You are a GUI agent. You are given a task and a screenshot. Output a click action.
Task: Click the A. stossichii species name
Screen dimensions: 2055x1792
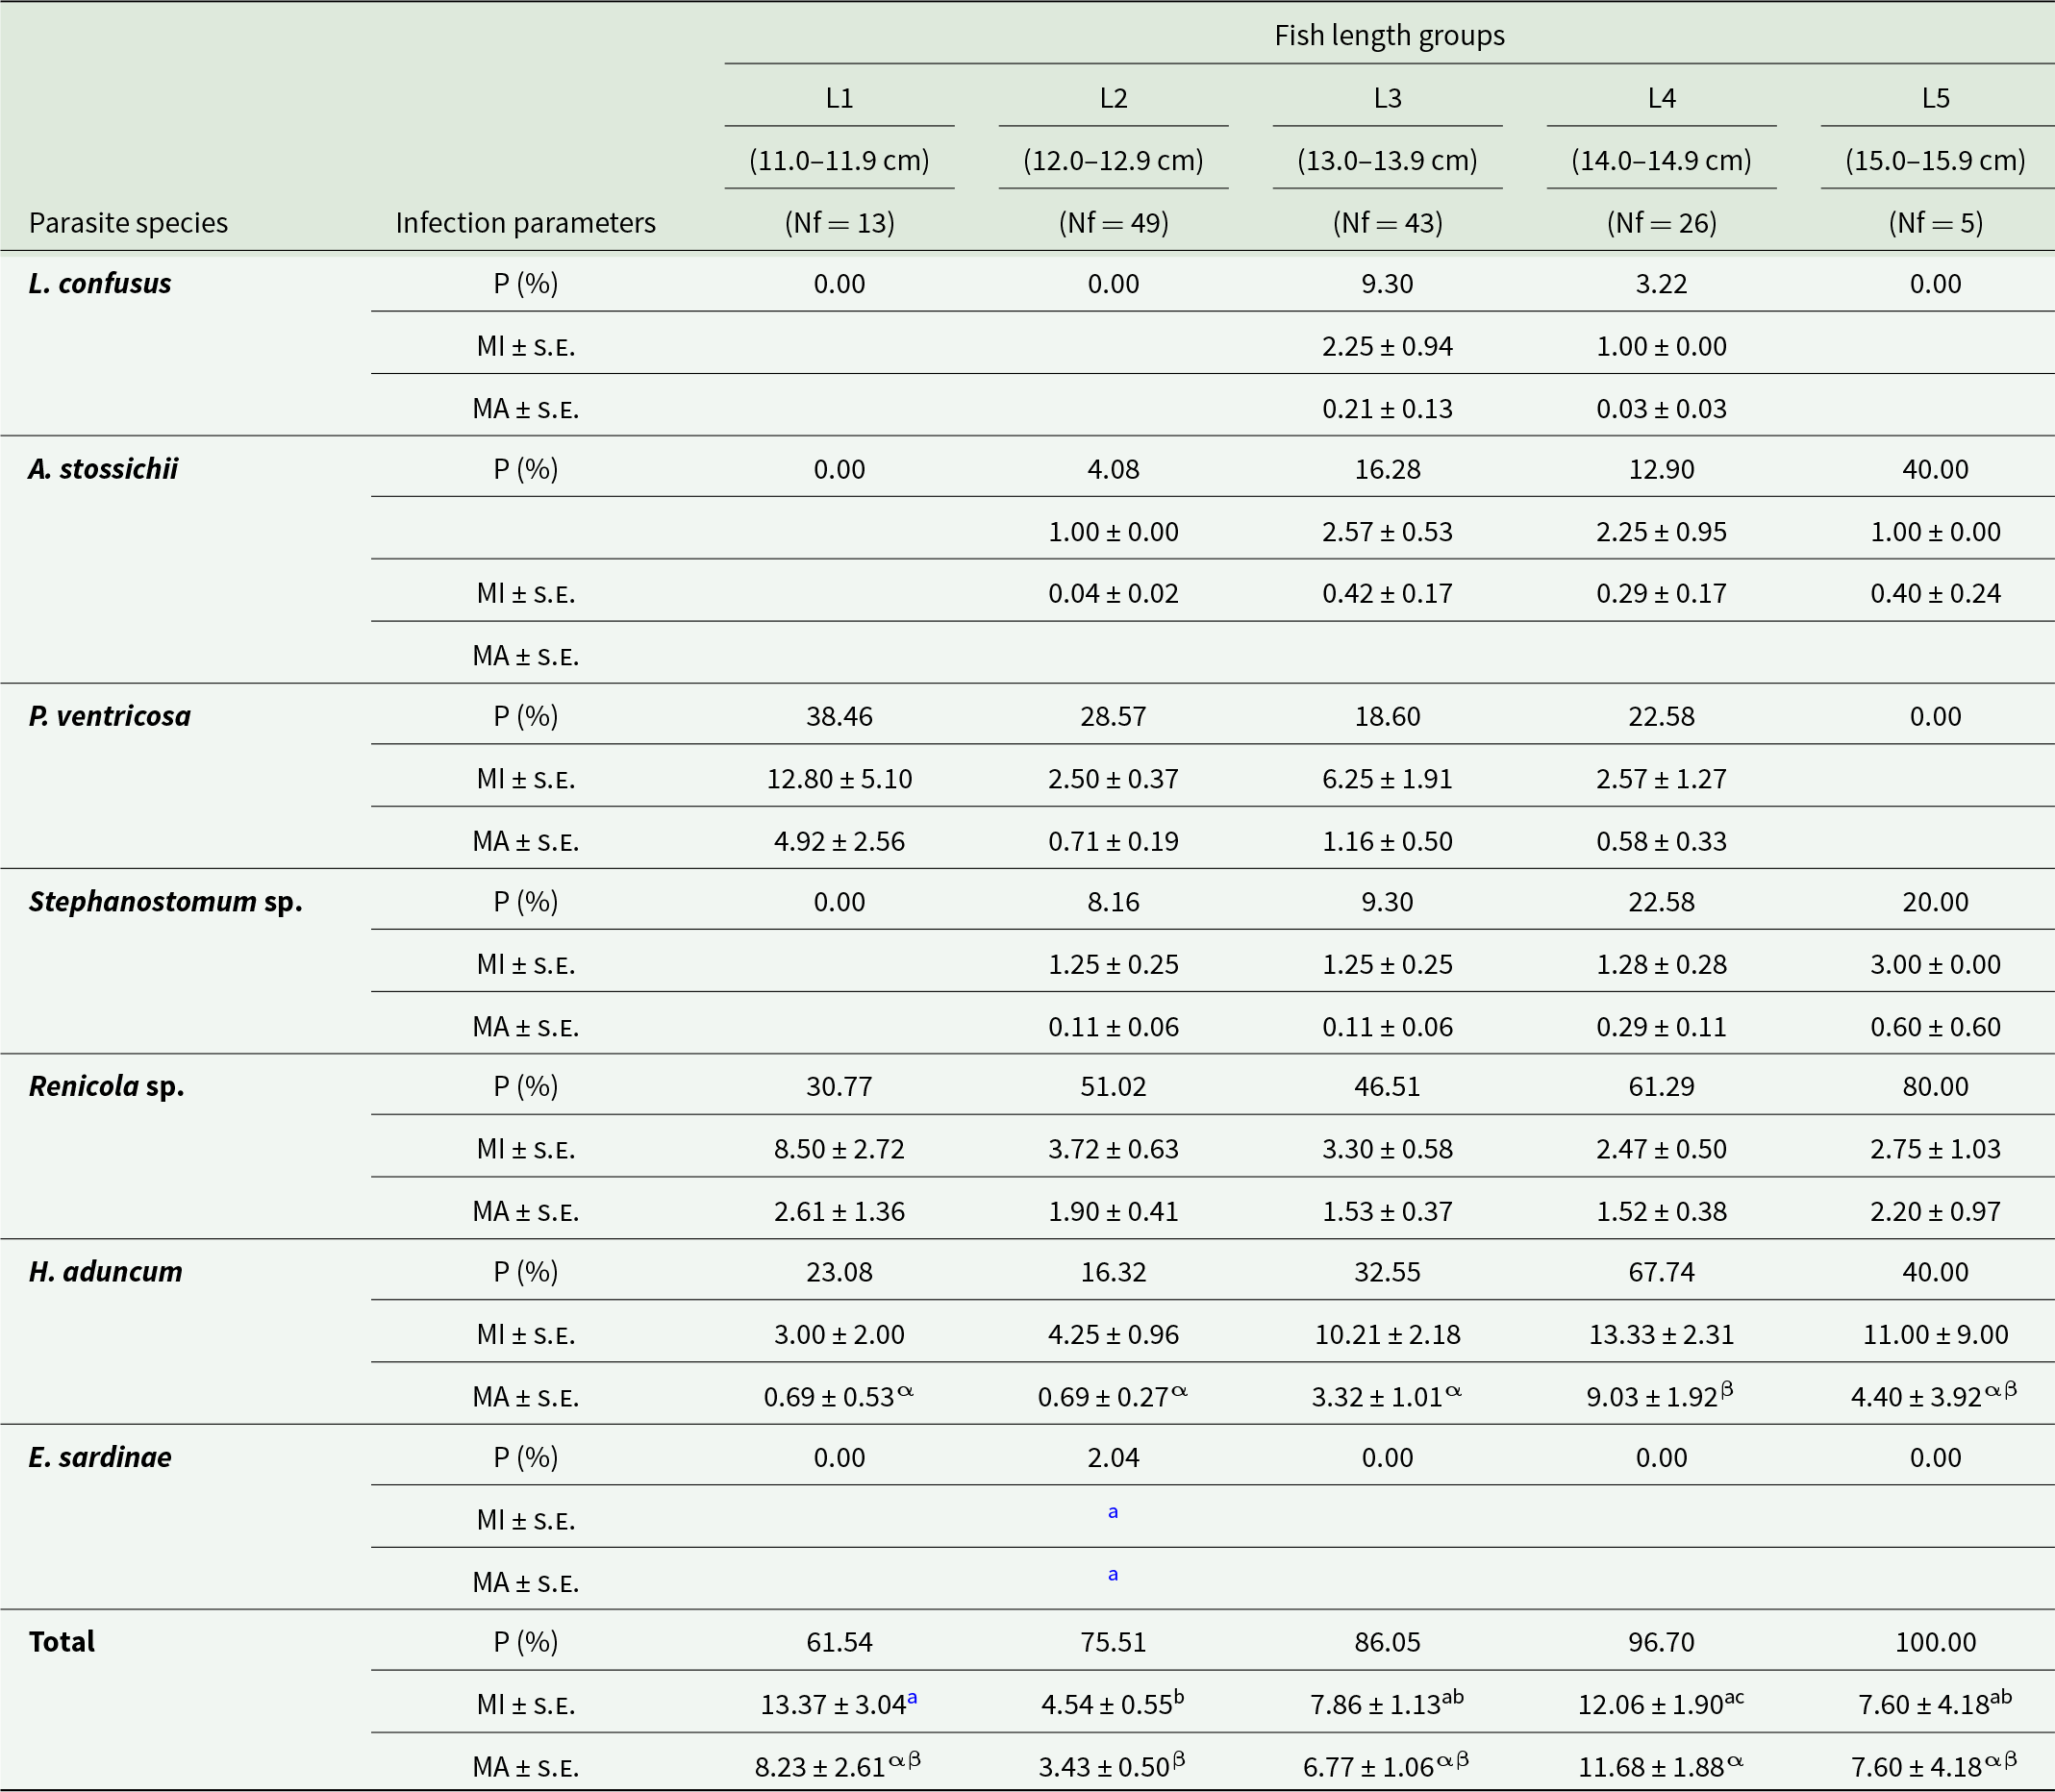coord(103,469)
